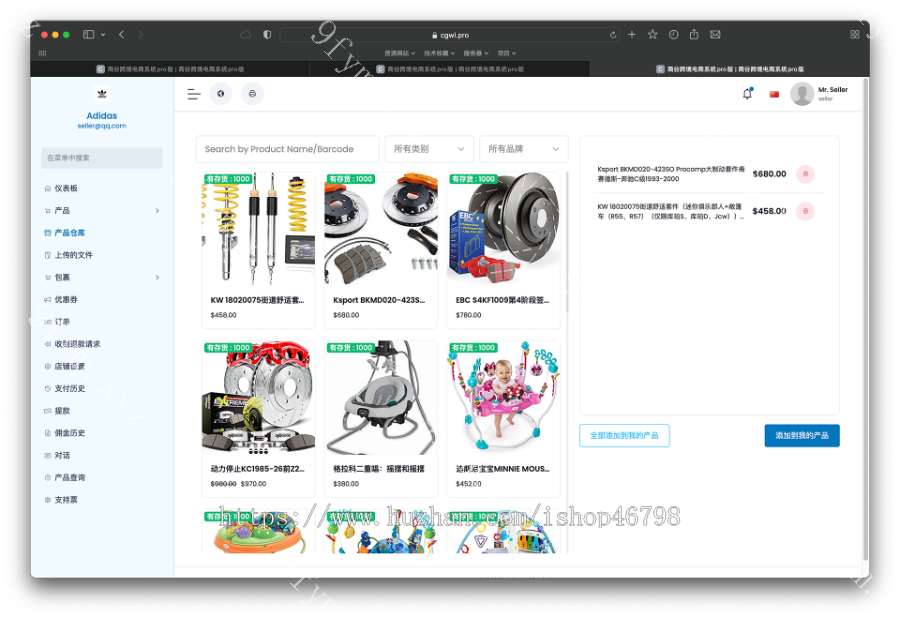Click the 动力停止KC1985-26 product title

click(257, 469)
